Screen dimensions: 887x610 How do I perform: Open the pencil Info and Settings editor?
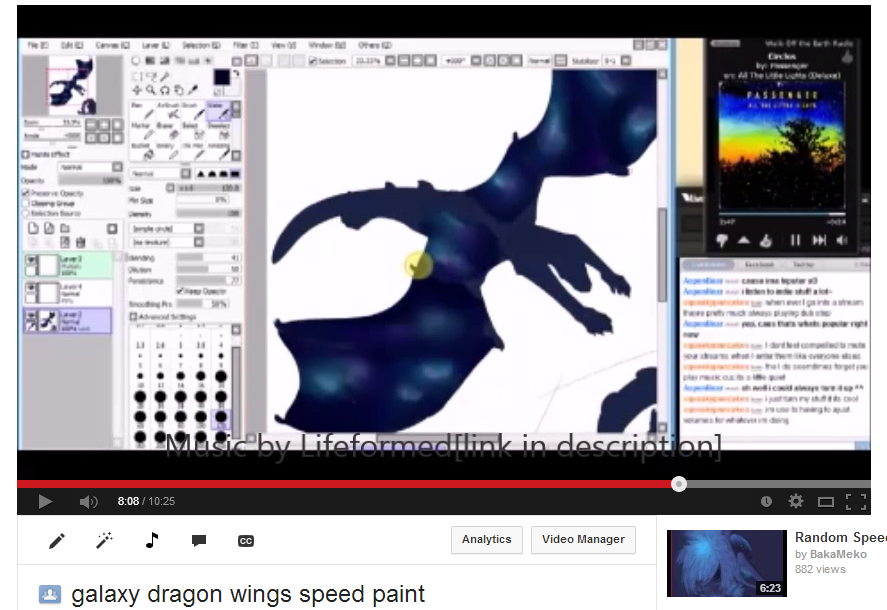tap(57, 541)
